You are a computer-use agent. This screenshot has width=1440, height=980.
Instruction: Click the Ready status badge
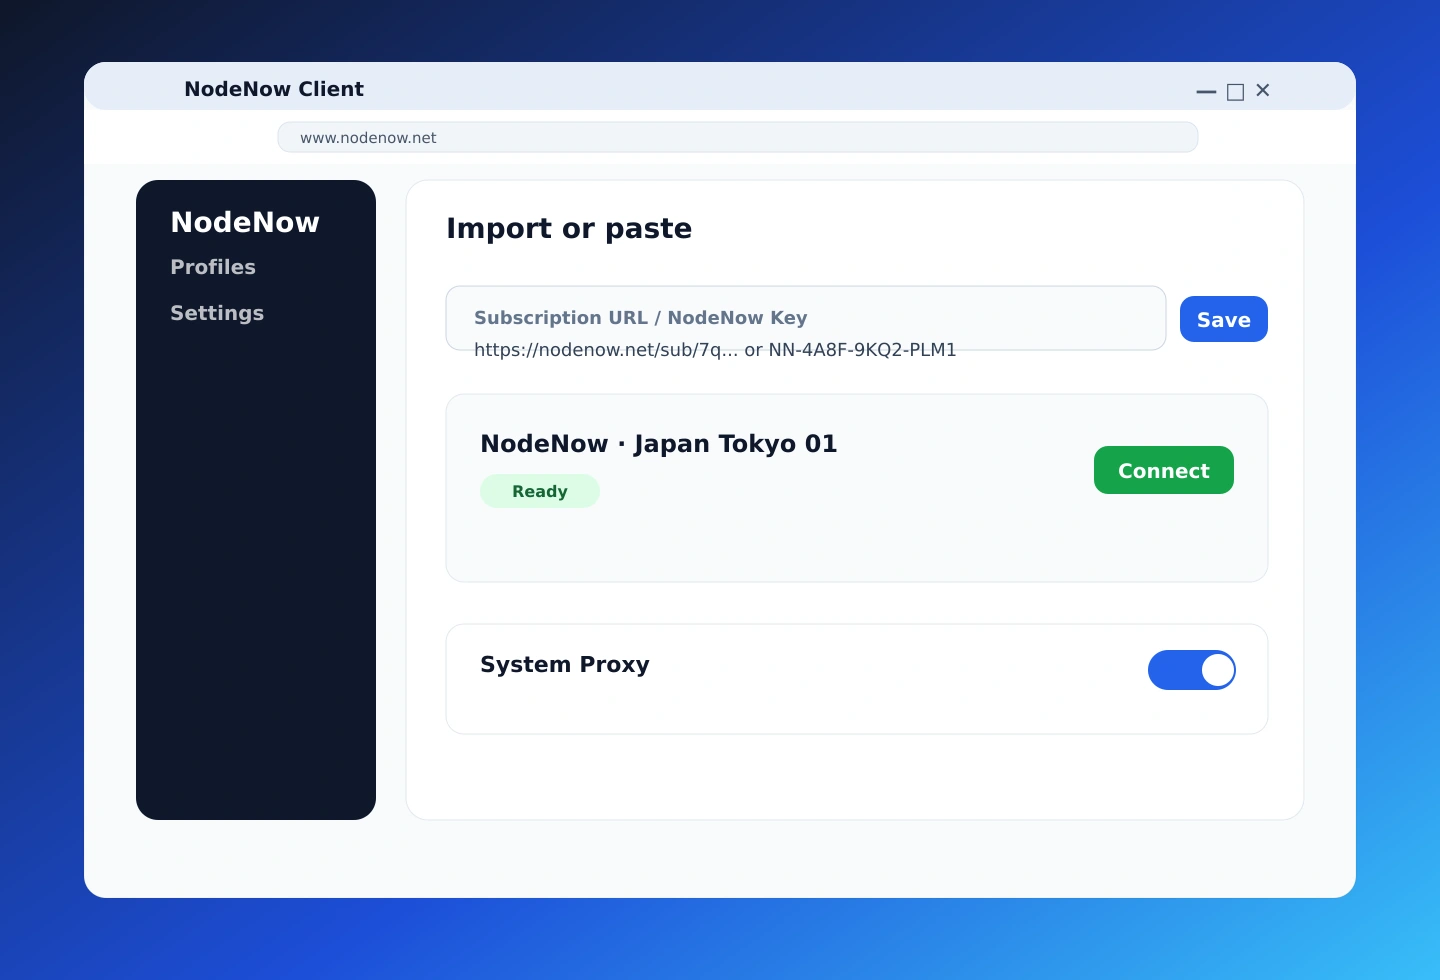coord(540,491)
